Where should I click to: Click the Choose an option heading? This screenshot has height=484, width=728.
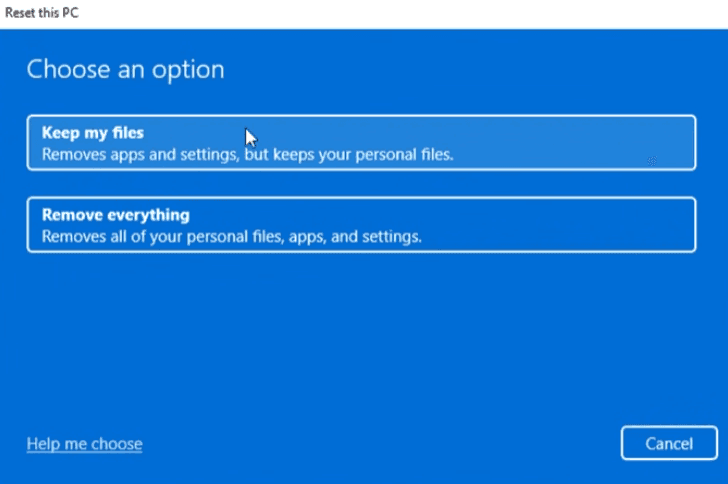[x=125, y=70]
